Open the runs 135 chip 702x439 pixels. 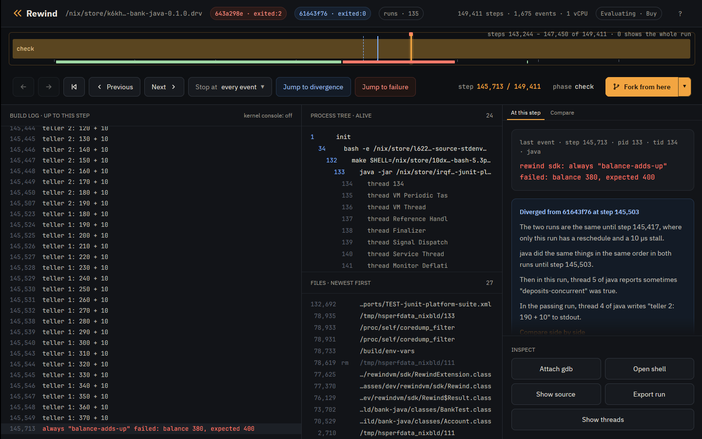401,13
